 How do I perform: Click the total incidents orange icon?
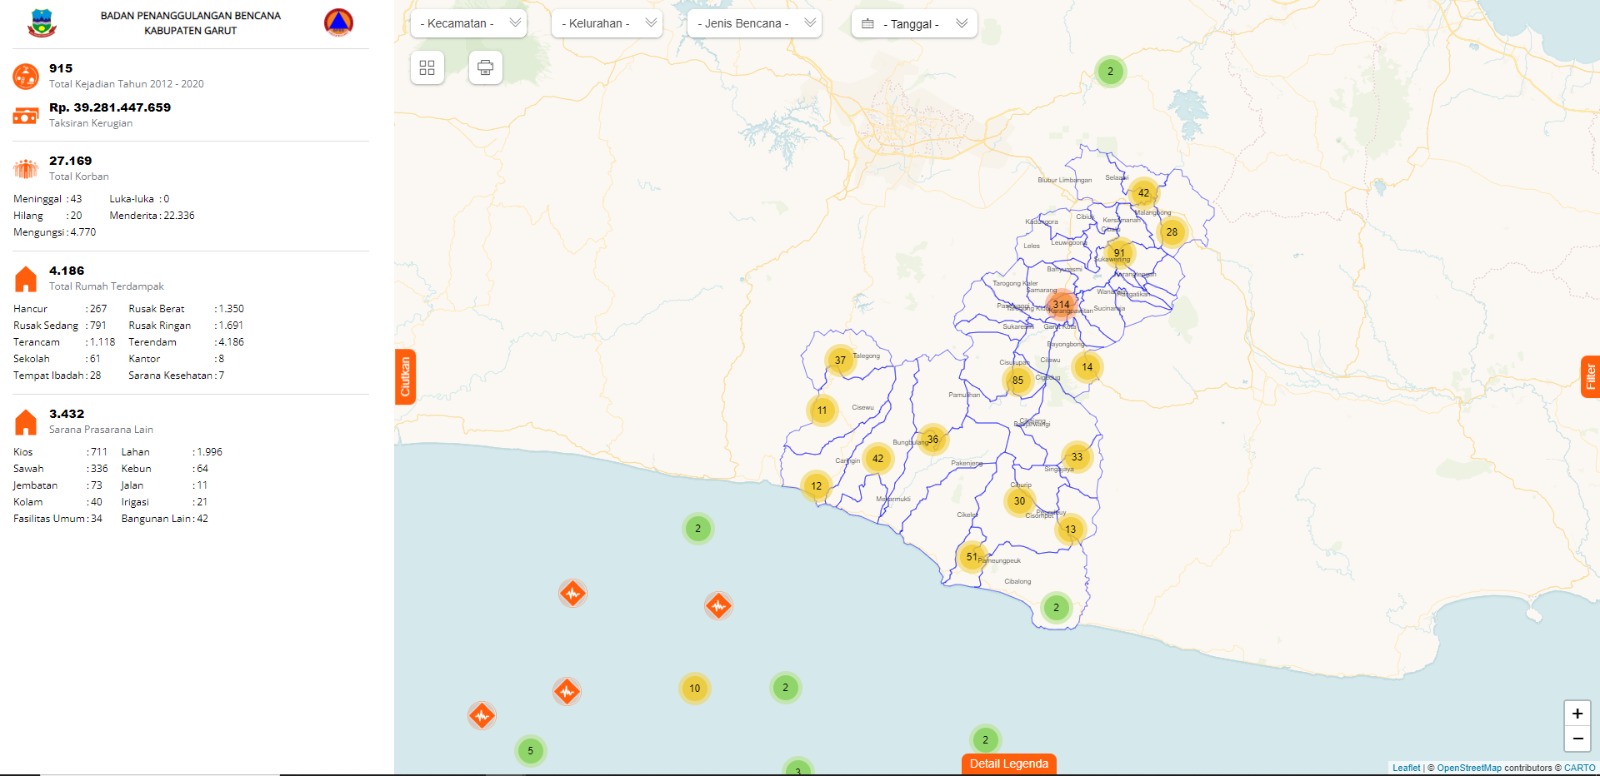click(x=26, y=76)
